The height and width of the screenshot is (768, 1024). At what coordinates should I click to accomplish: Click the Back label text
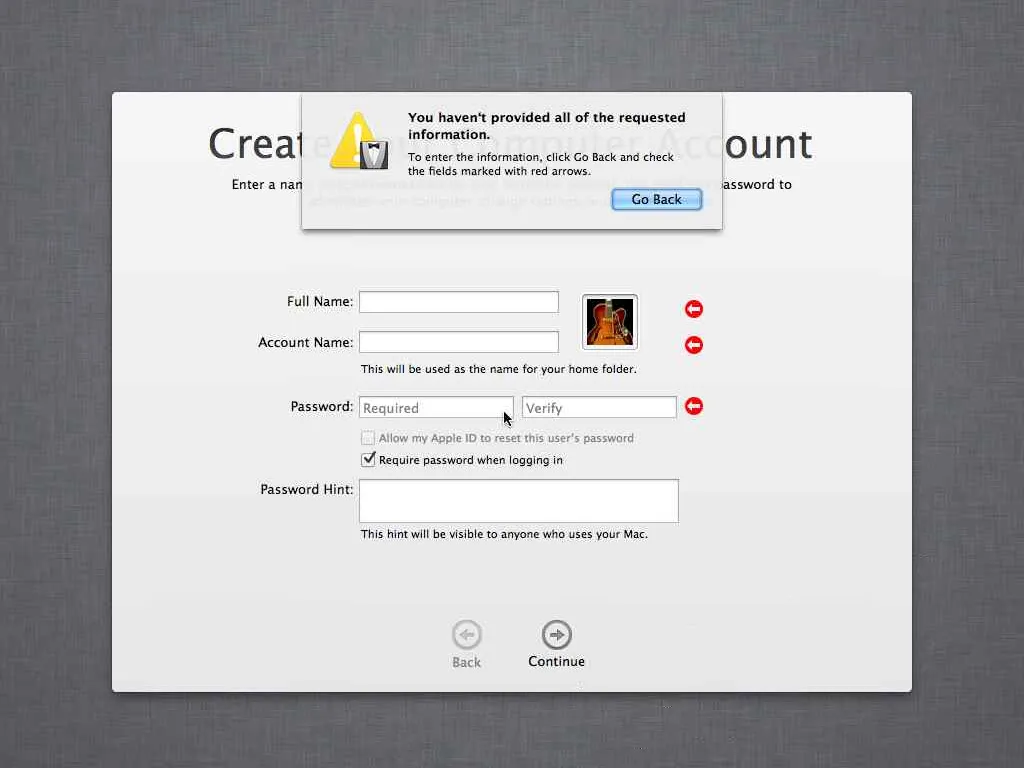(x=466, y=662)
